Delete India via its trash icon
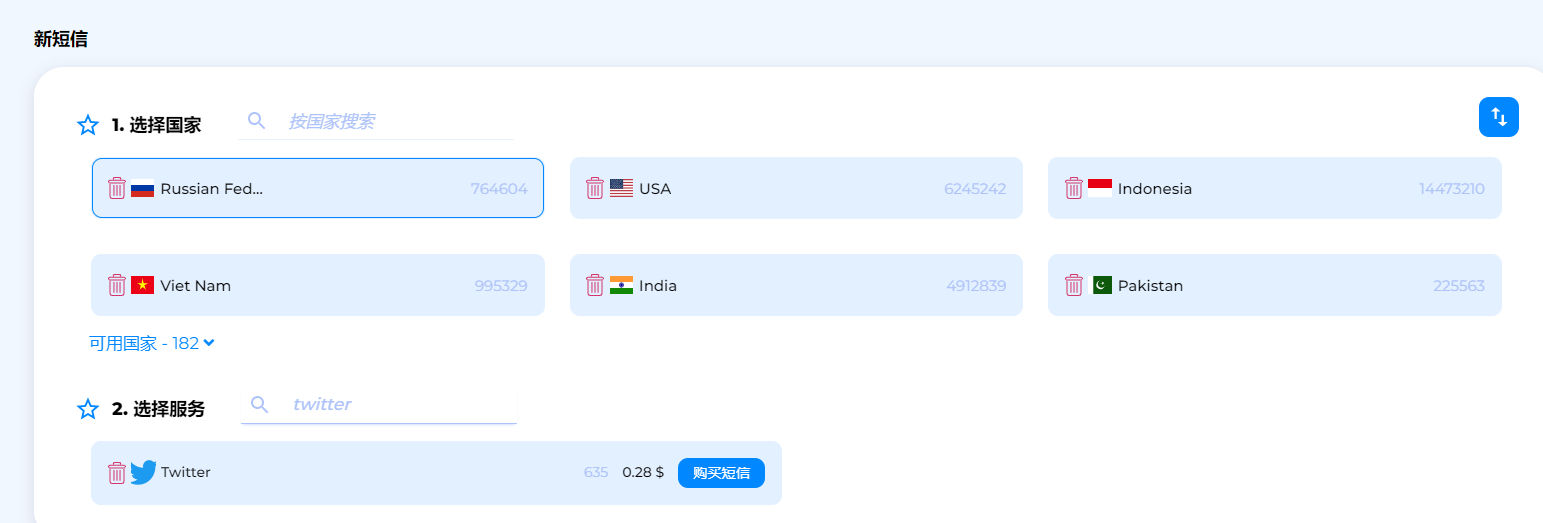Image resolution: width=1543 pixels, height=523 pixels. tap(595, 285)
